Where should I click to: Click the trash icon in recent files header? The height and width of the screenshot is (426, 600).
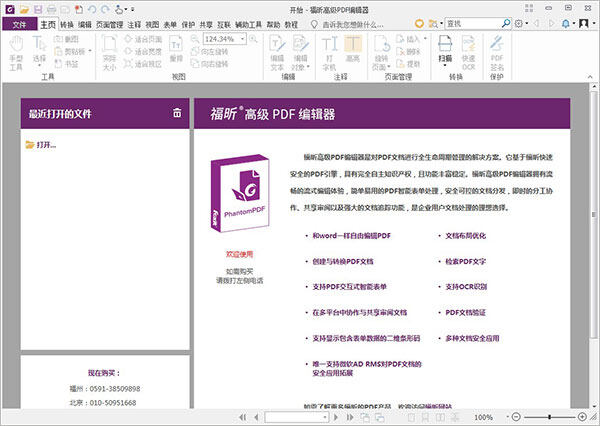click(x=177, y=113)
